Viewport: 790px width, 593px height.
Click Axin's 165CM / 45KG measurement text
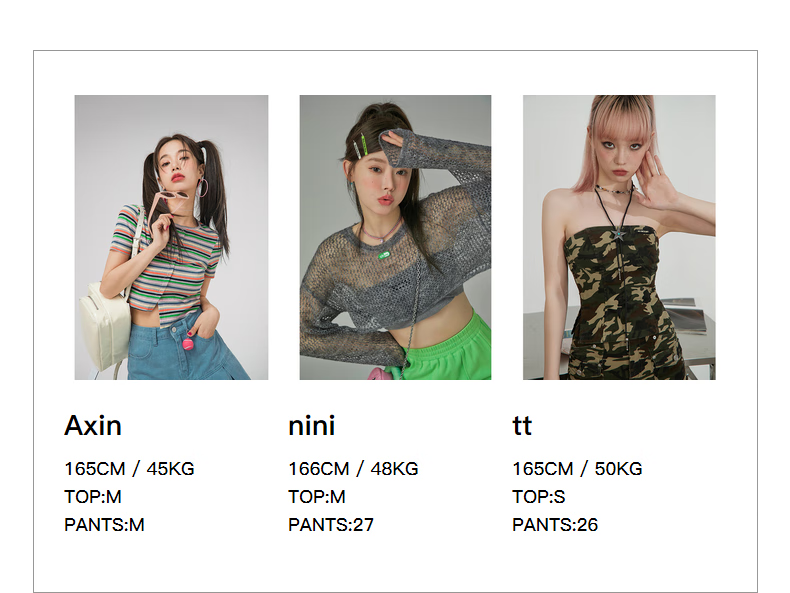tap(129, 469)
